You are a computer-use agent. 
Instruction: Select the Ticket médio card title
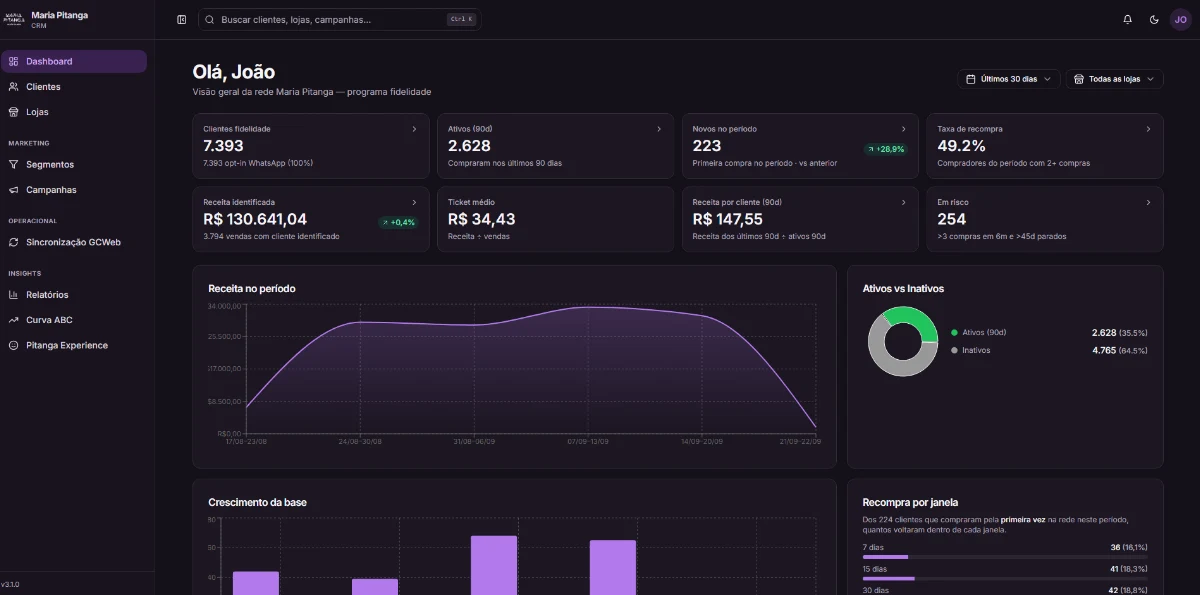coord(471,202)
